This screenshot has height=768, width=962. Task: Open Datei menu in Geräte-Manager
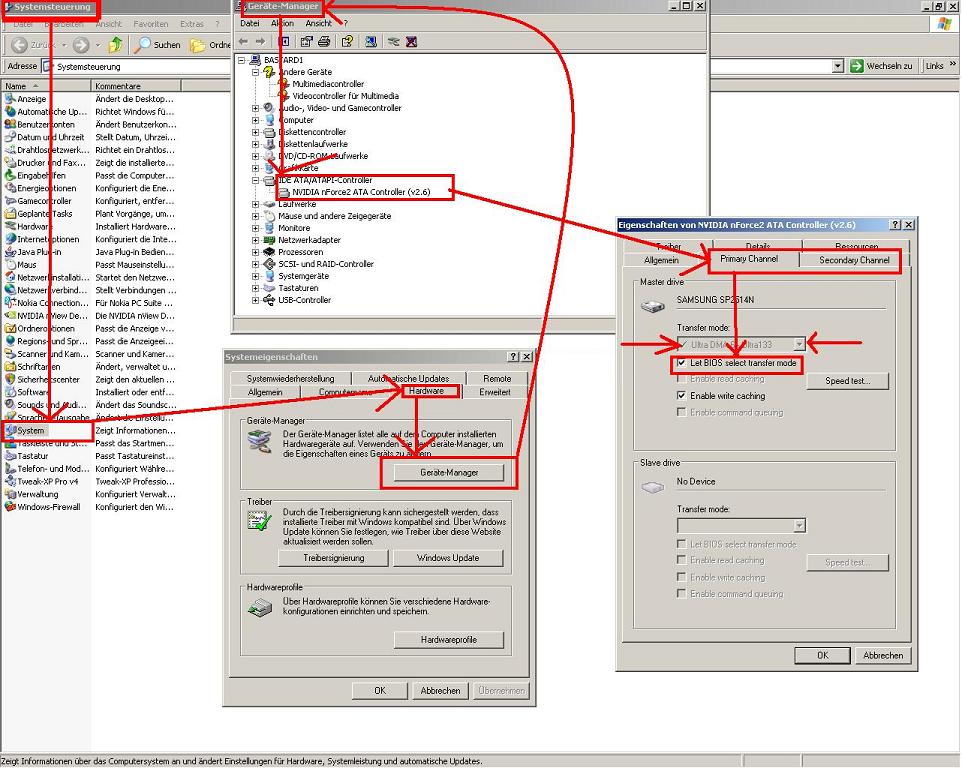click(x=250, y=23)
